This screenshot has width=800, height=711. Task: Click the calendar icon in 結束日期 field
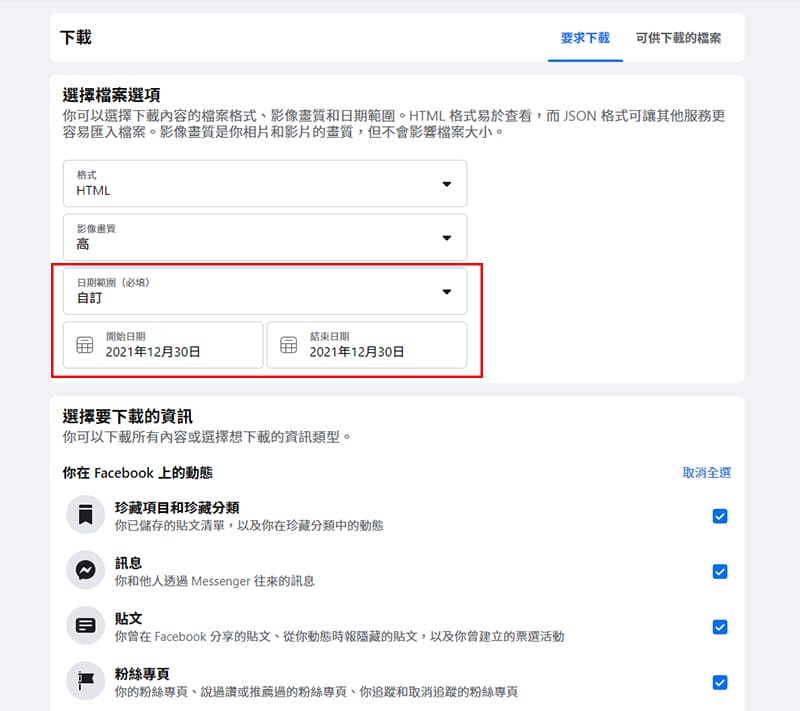pos(288,345)
